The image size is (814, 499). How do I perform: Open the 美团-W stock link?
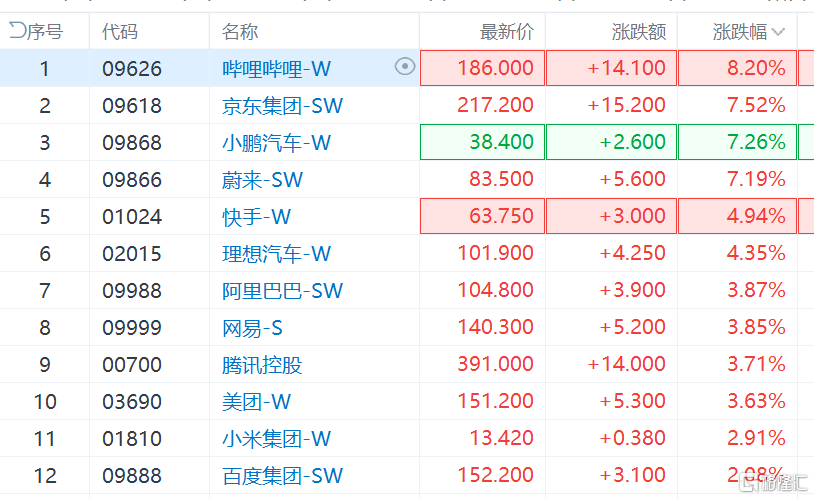tap(256, 401)
